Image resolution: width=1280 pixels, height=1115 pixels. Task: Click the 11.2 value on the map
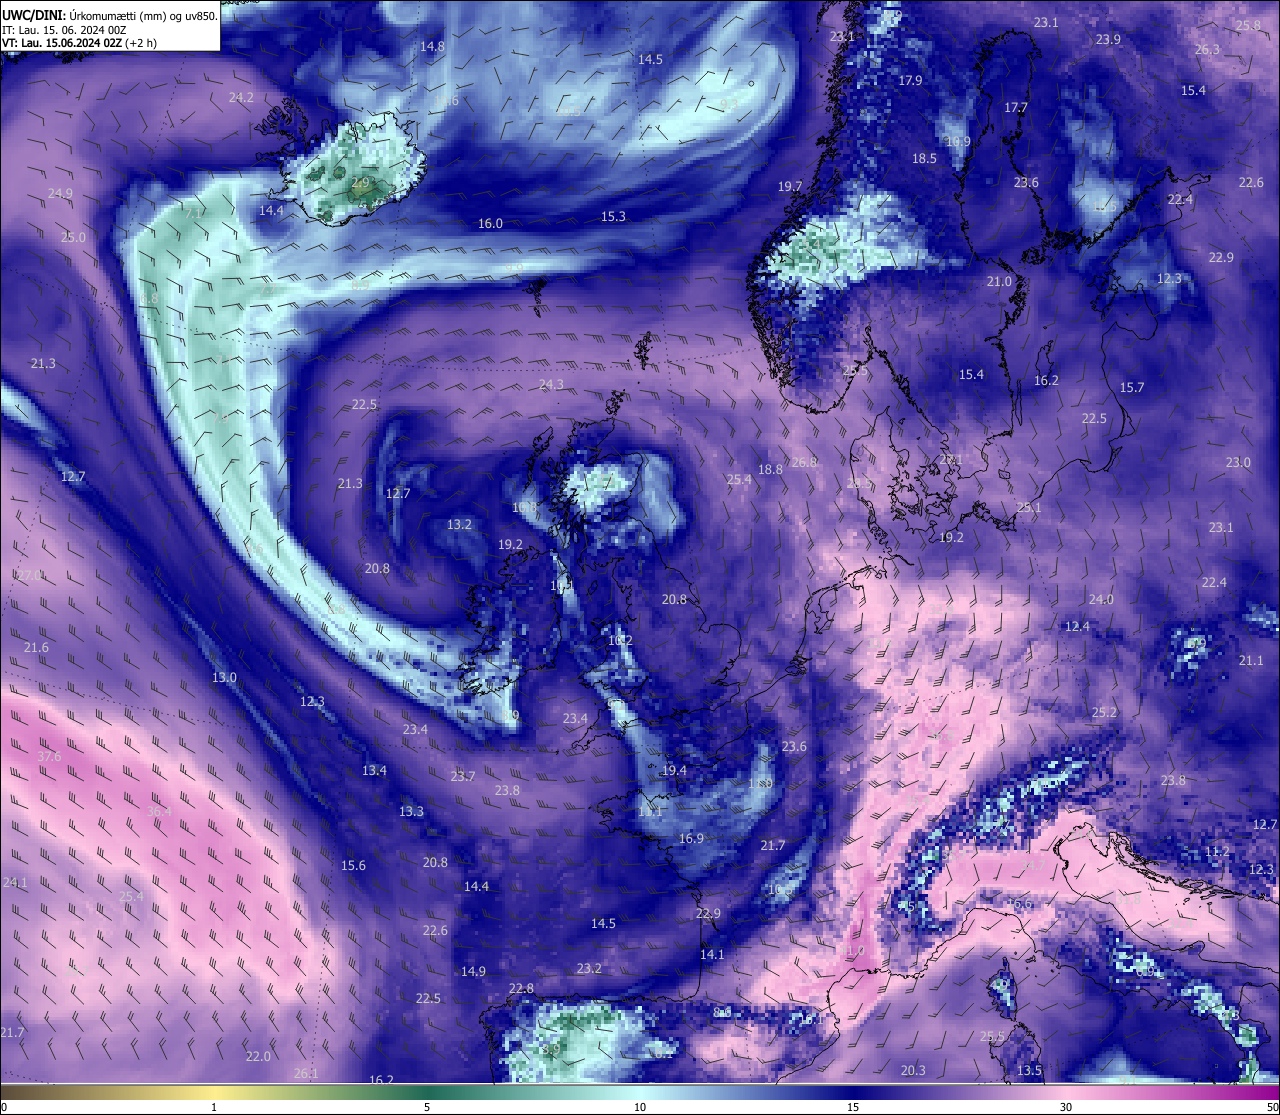pyautogui.click(x=1217, y=852)
